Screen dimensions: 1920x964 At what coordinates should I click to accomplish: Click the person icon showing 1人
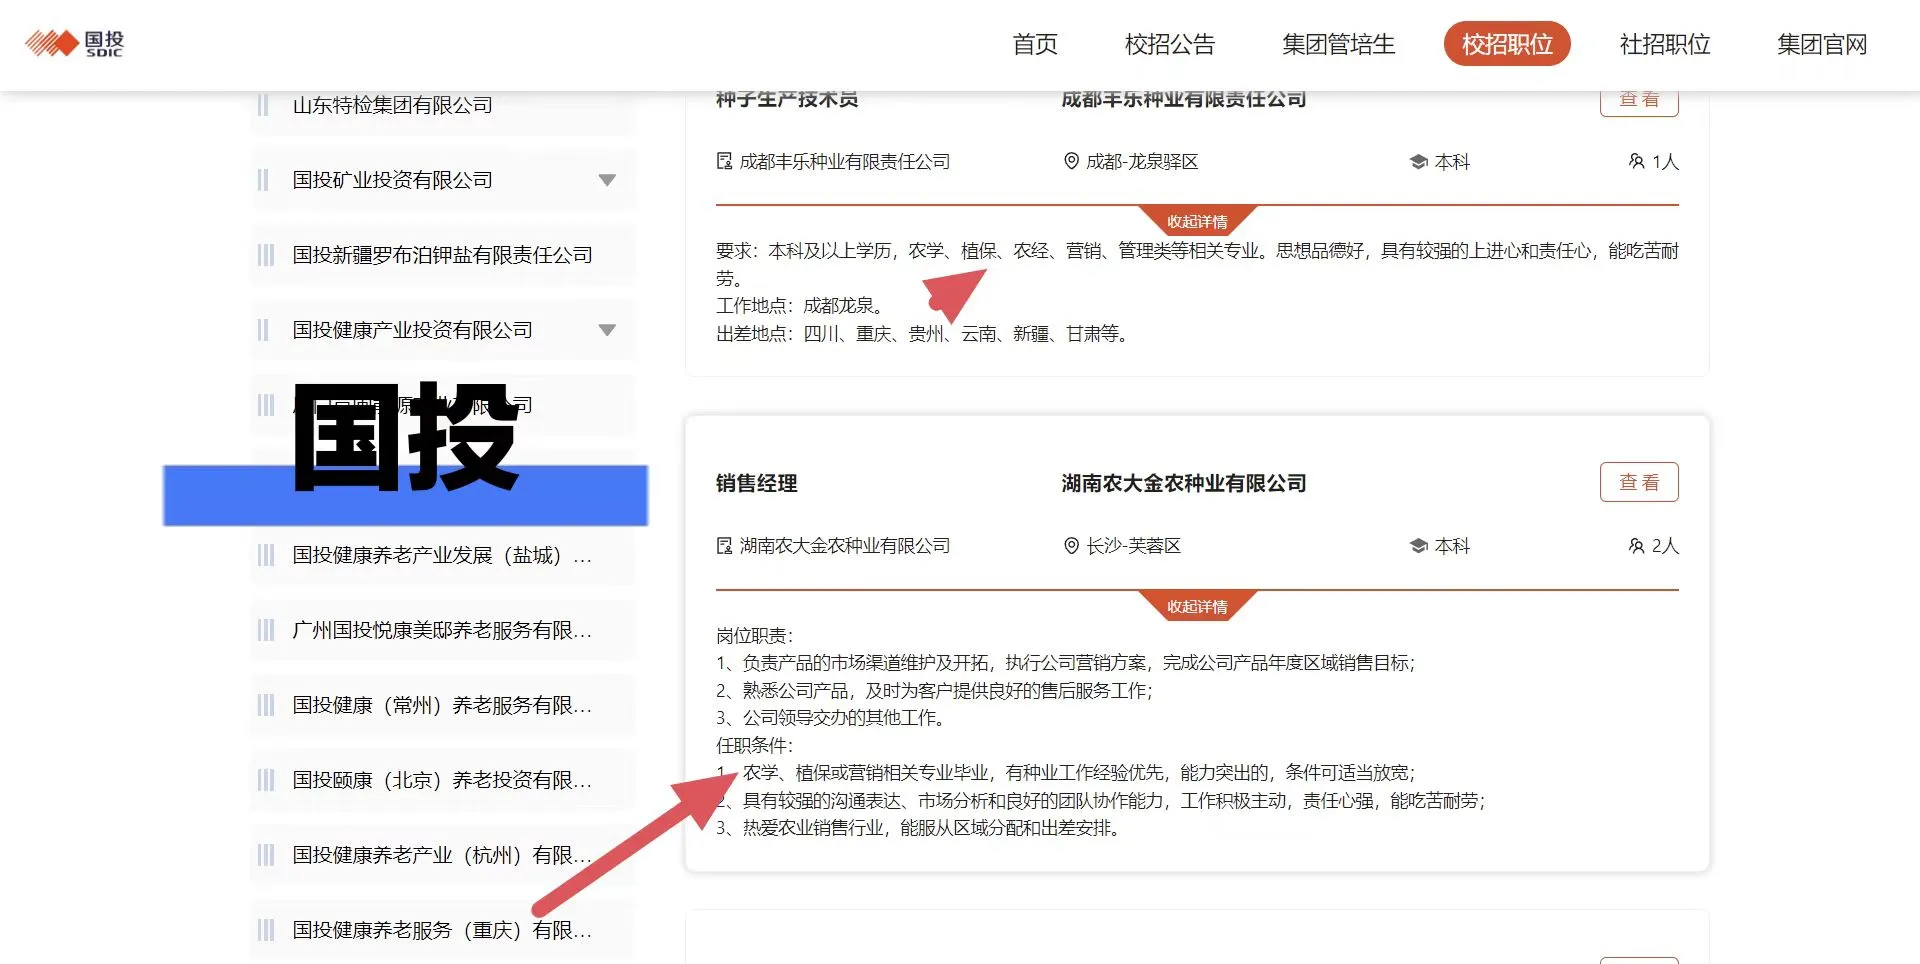(x=1637, y=161)
